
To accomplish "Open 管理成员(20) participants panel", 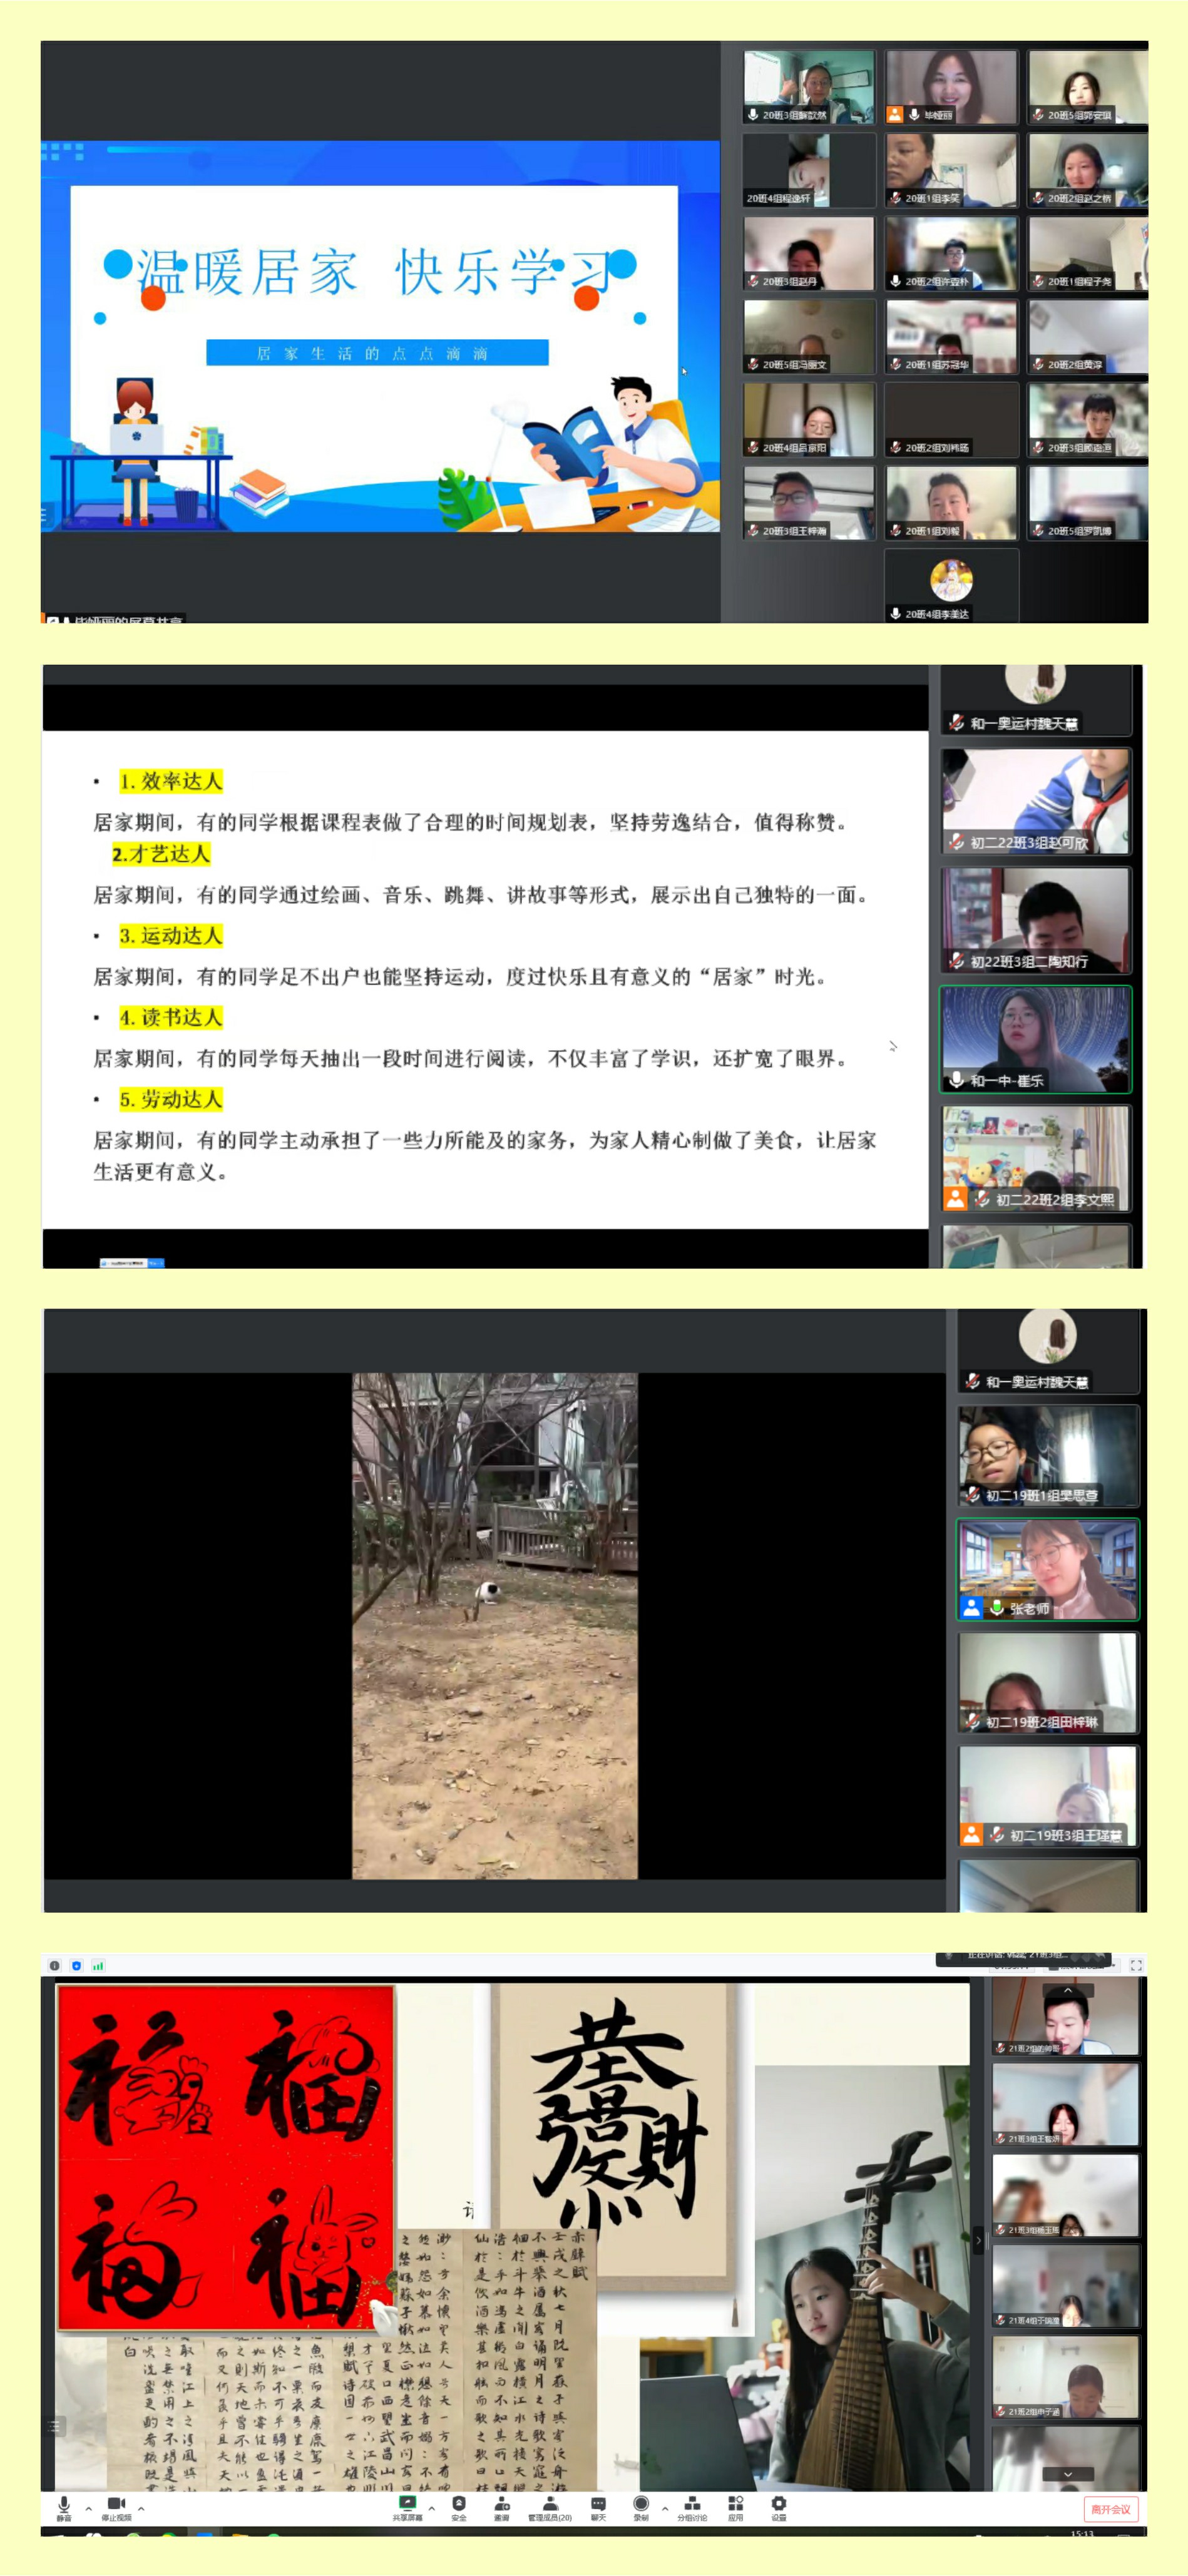I will pos(549,2504).
